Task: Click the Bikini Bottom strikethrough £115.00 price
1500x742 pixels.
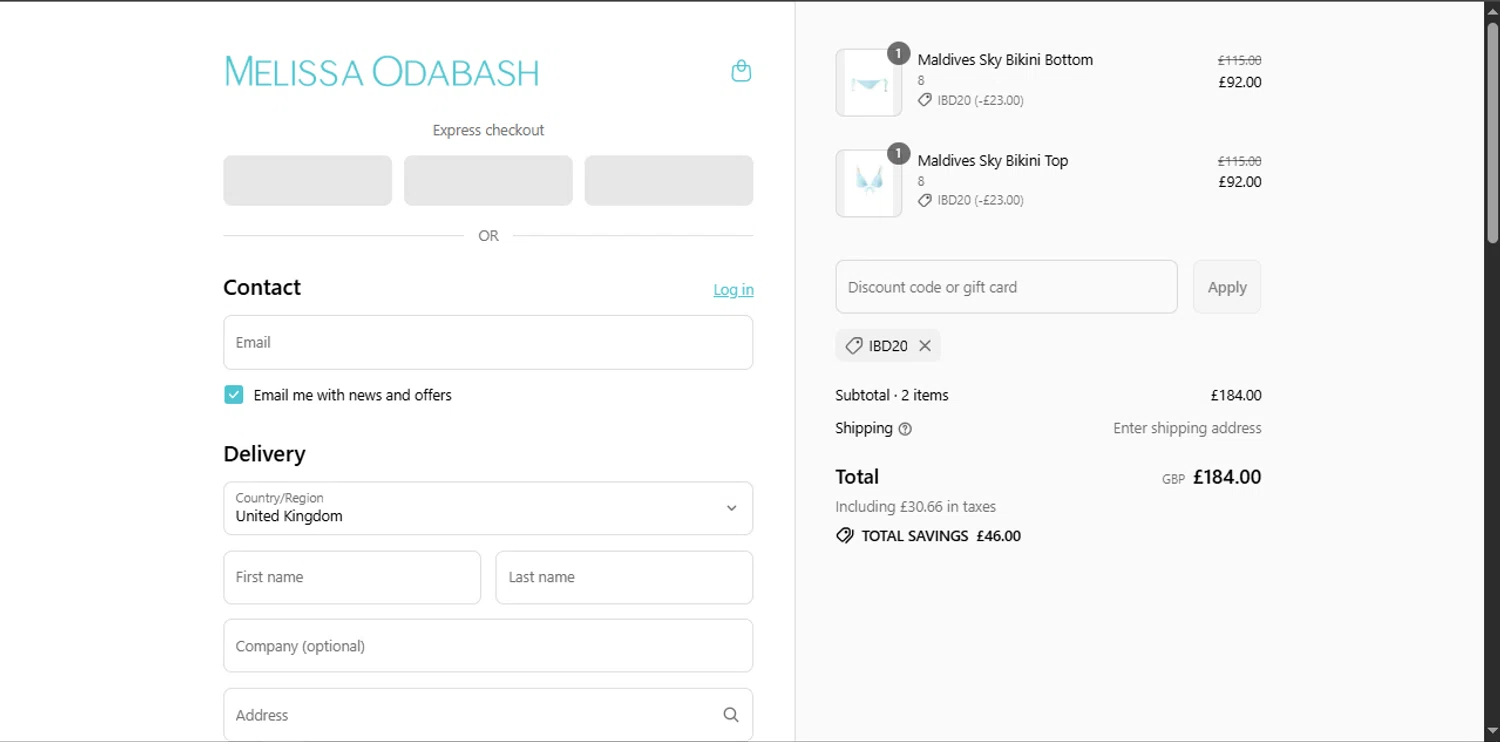Action: [x=1239, y=60]
